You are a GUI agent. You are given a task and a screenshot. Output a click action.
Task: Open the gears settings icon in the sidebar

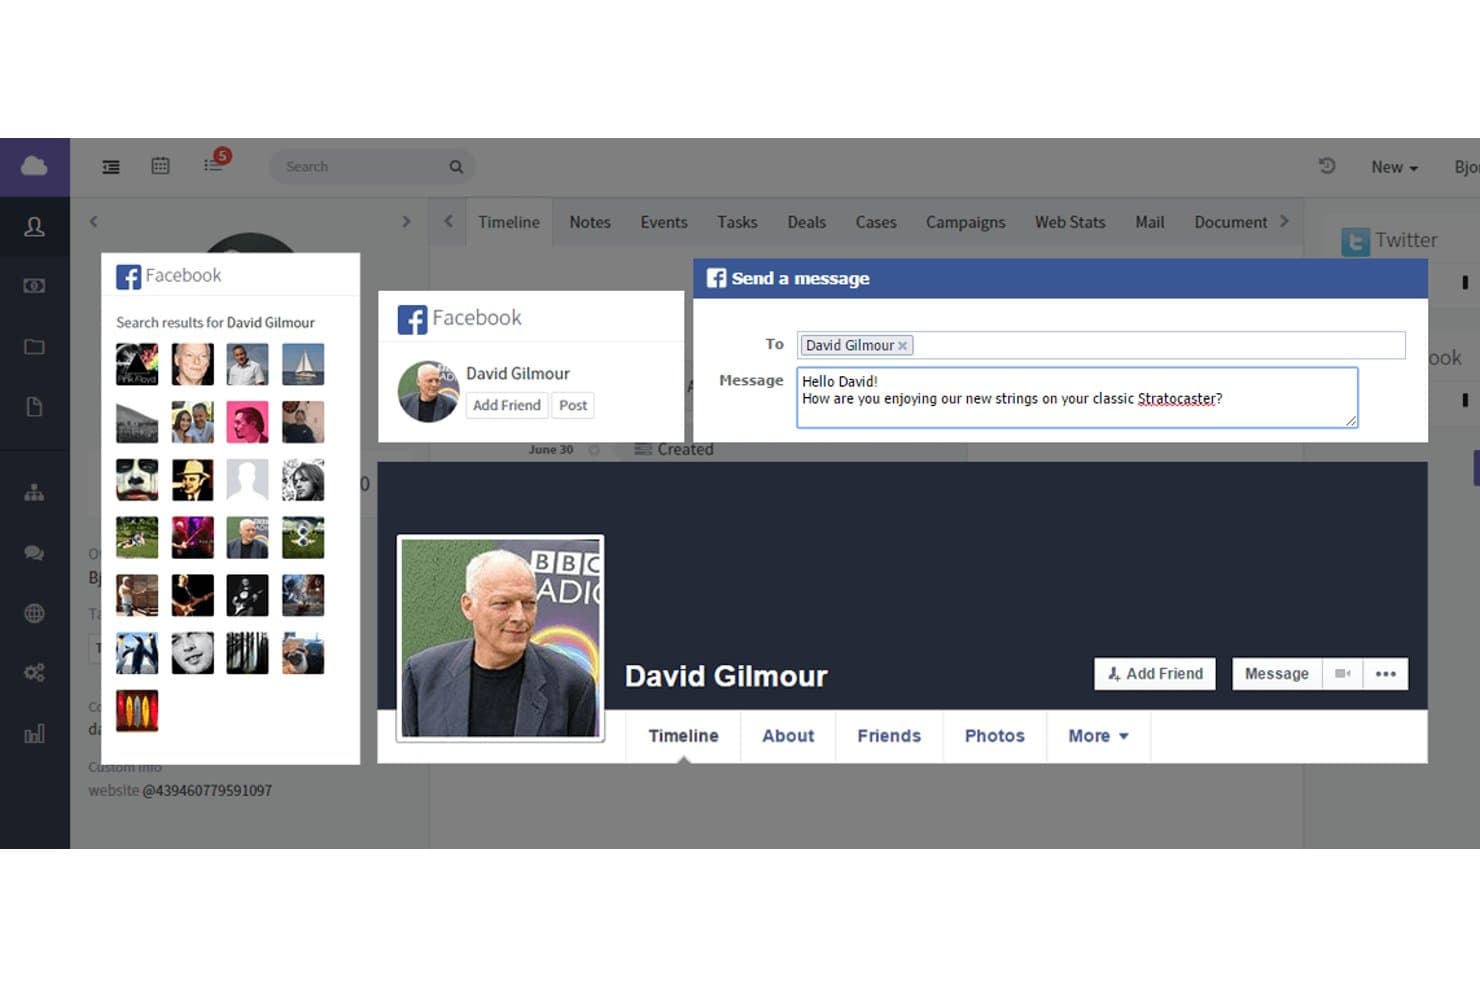pyautogui.click(x=34, y=673)
